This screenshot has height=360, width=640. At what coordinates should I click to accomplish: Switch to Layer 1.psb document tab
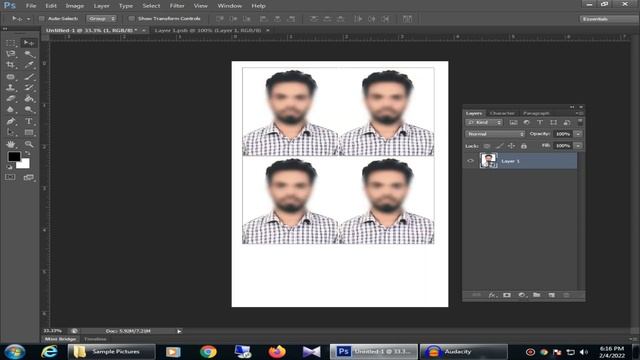207,30
